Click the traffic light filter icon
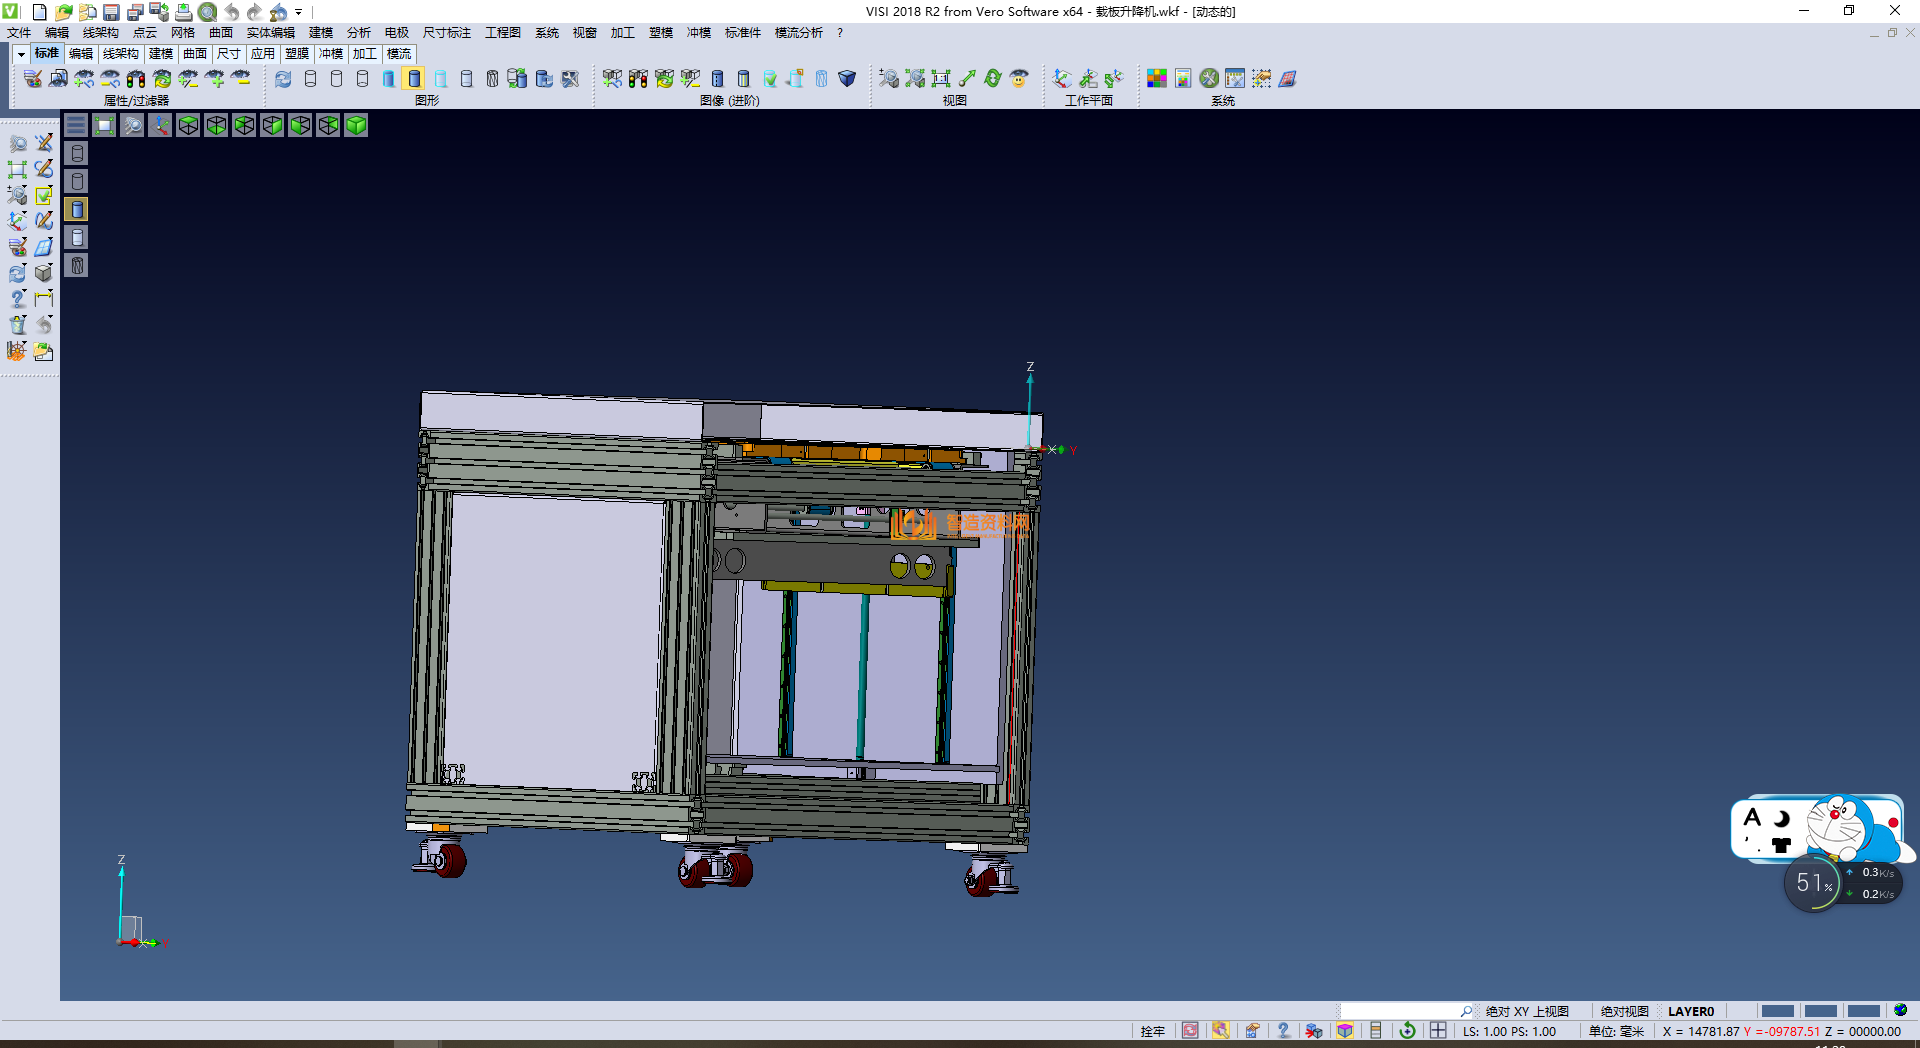1920x1048 pixels. (x=136, y=78)
